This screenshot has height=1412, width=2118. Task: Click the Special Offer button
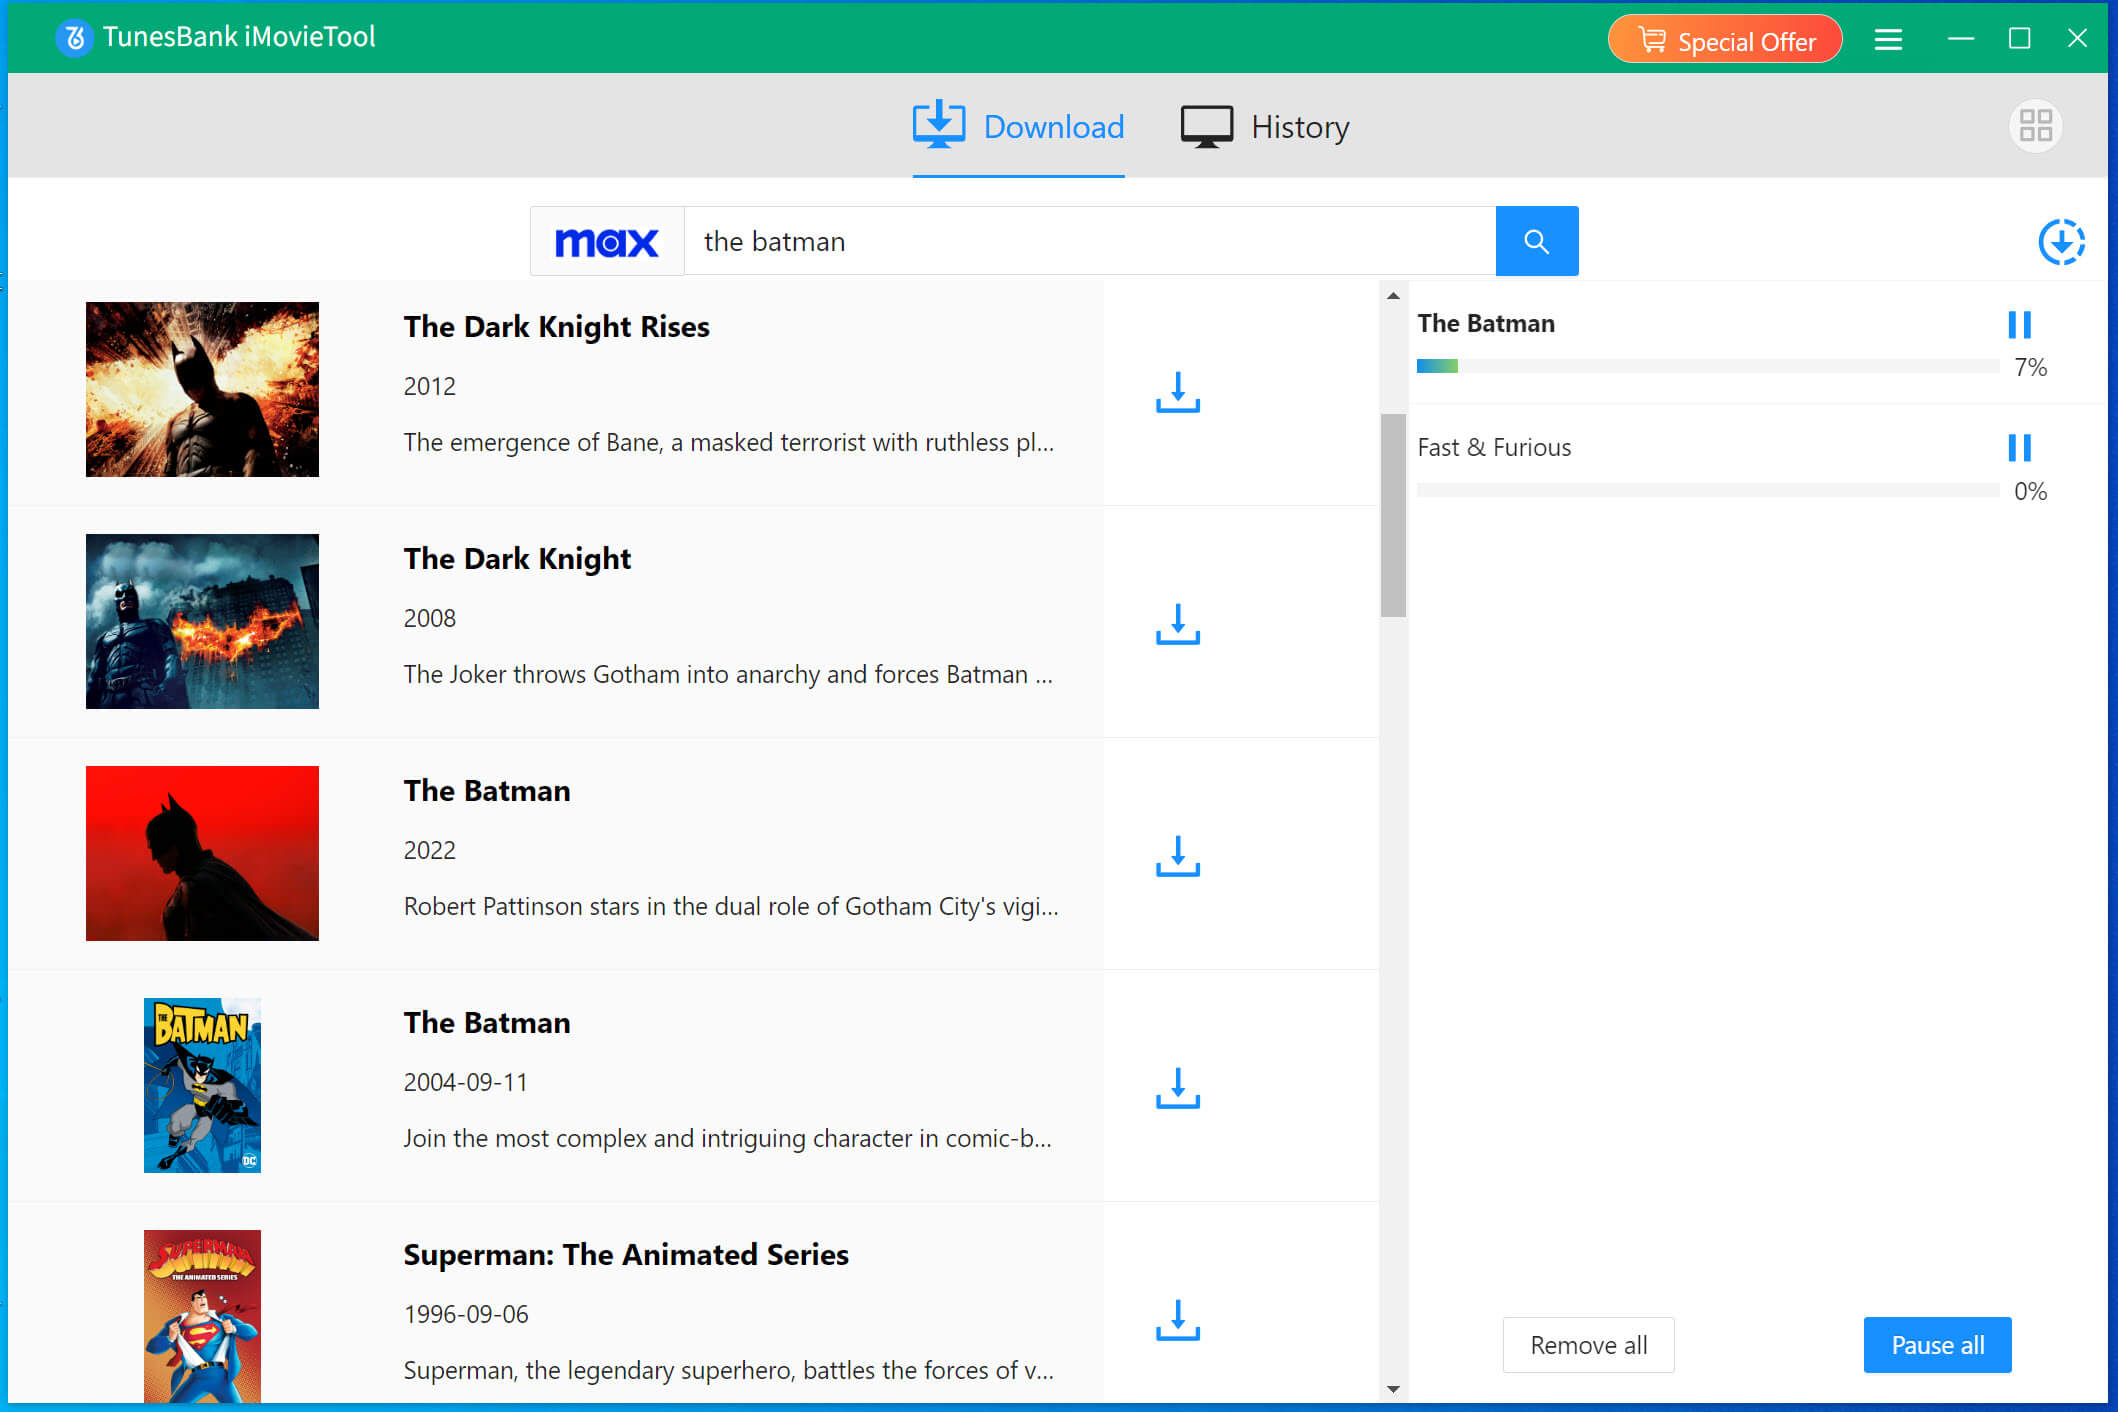pos(1725,40)
